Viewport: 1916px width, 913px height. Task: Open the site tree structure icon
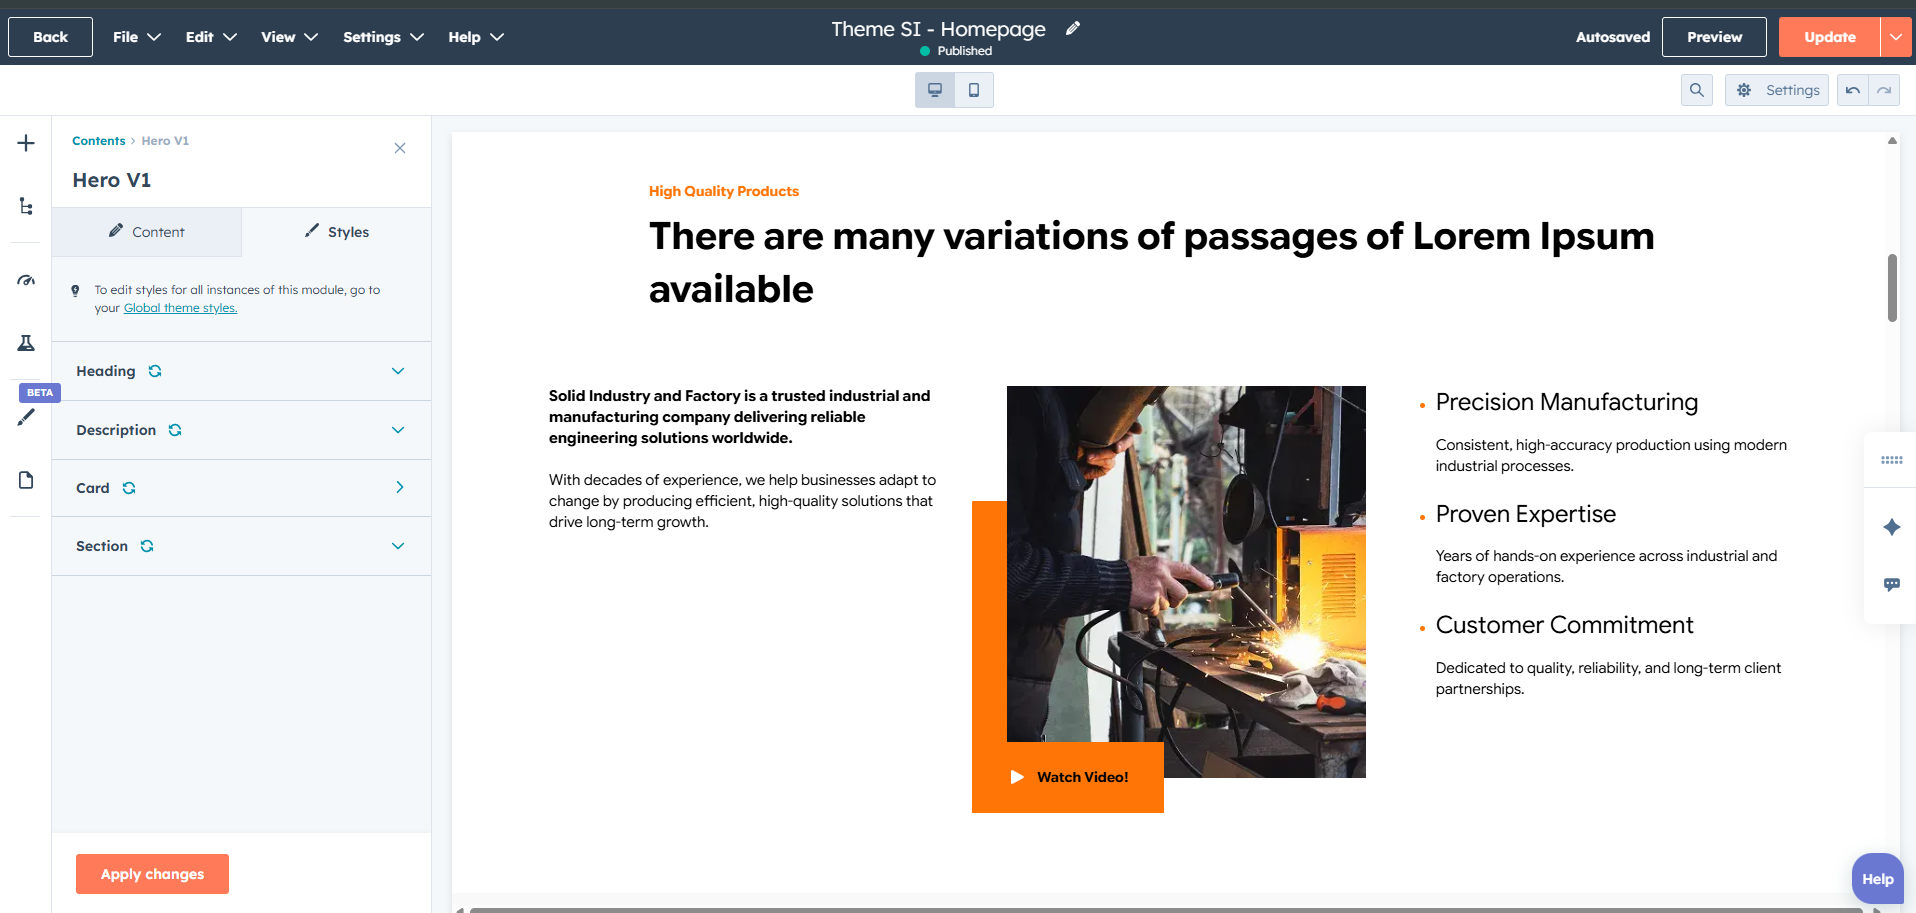click(26, 206)
